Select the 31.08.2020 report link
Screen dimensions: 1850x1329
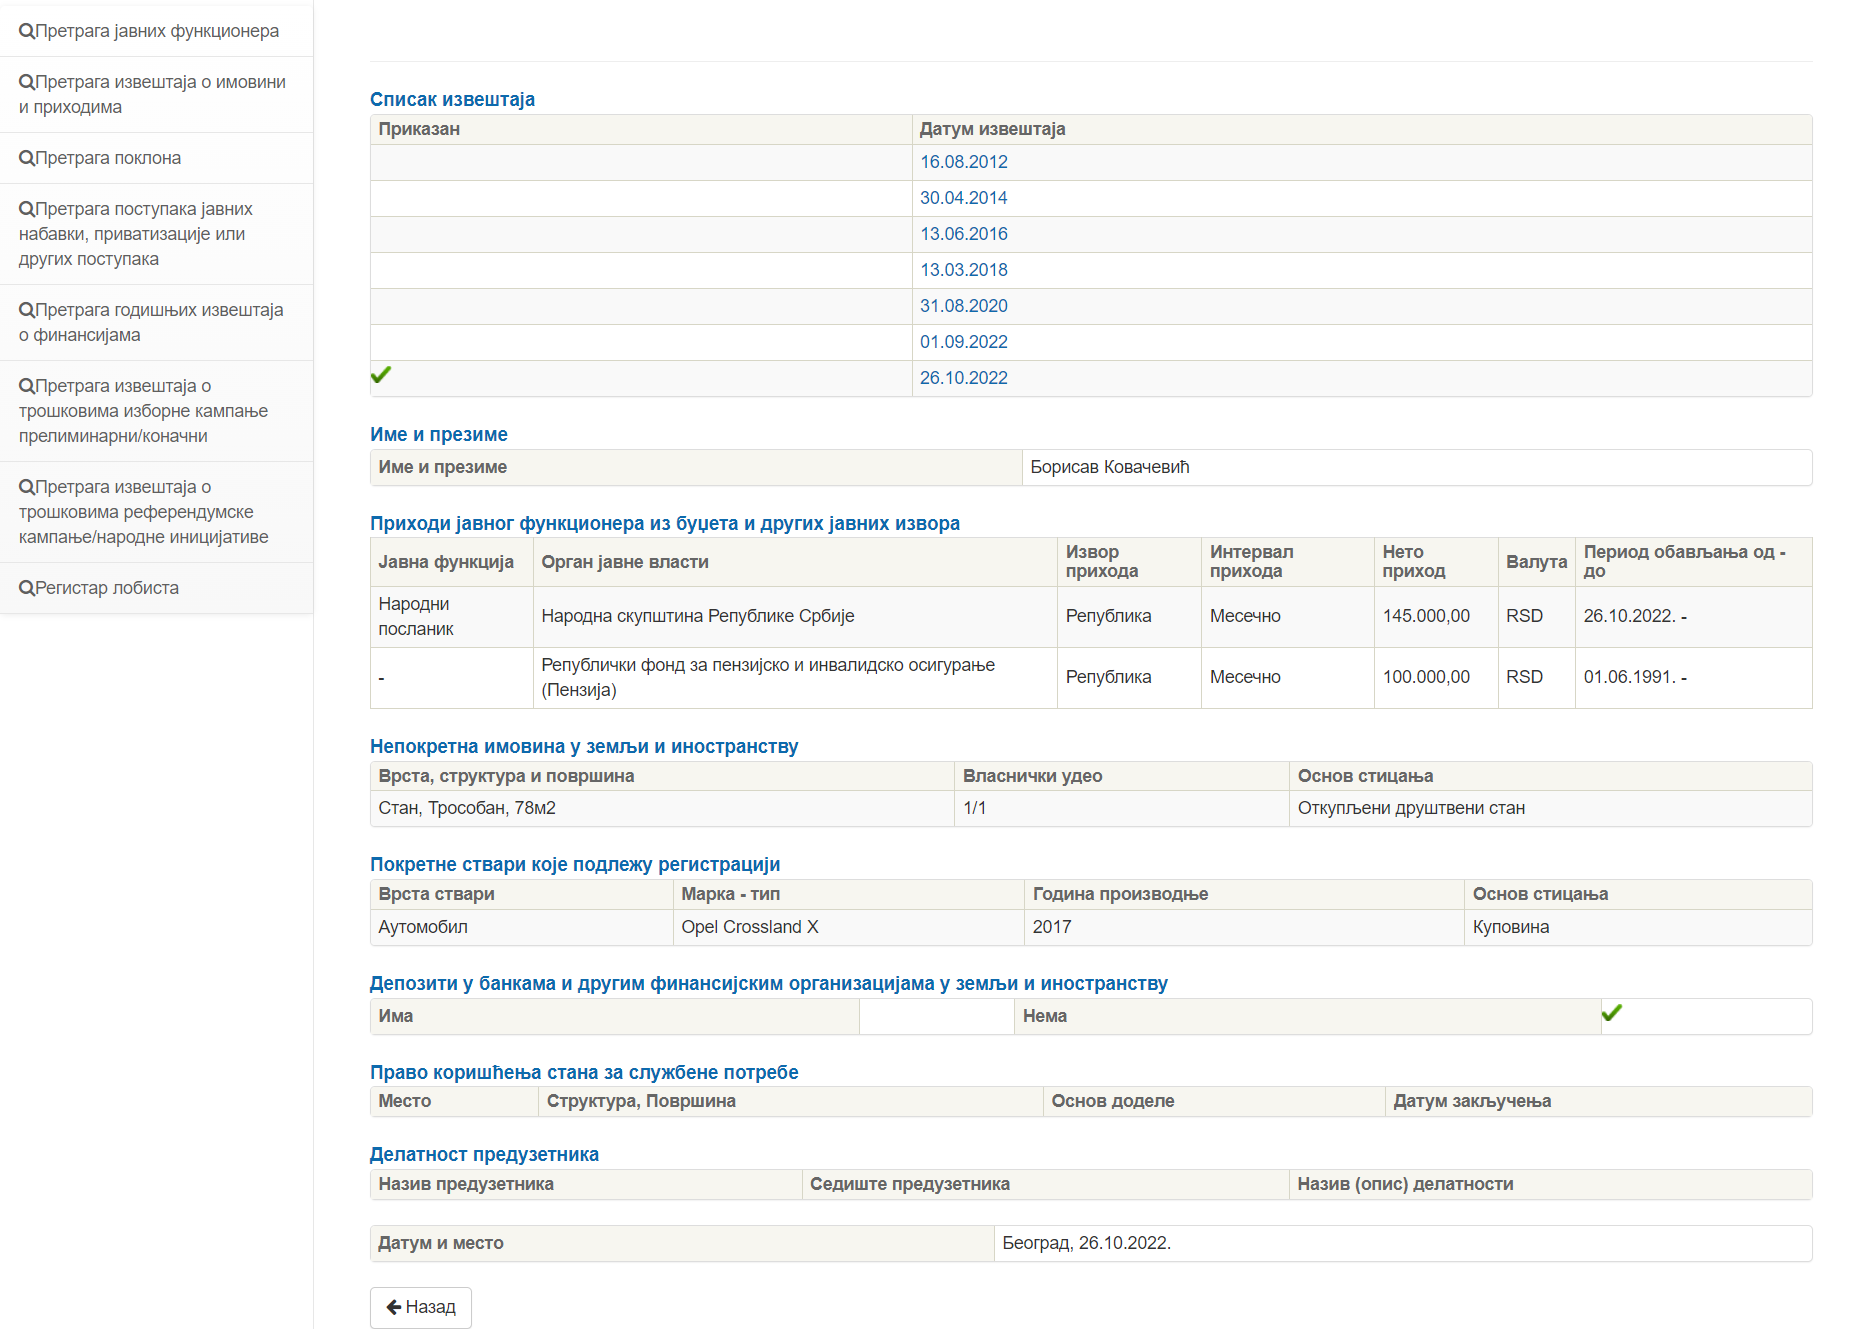point(963,306)
